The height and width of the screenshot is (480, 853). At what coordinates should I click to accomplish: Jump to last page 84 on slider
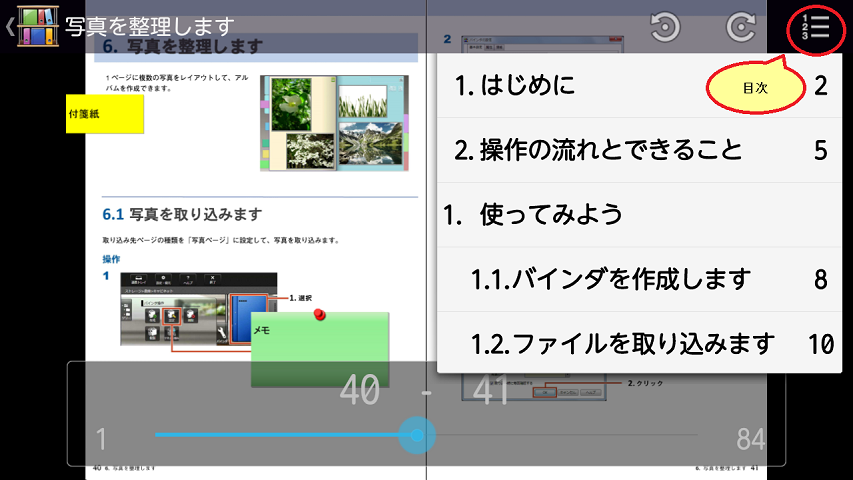750,439
